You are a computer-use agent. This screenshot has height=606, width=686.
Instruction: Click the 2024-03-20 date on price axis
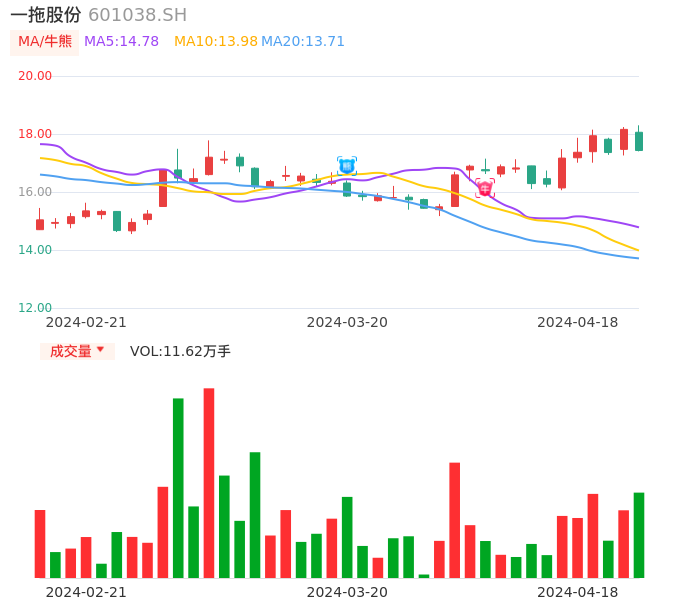pos(347,322)
